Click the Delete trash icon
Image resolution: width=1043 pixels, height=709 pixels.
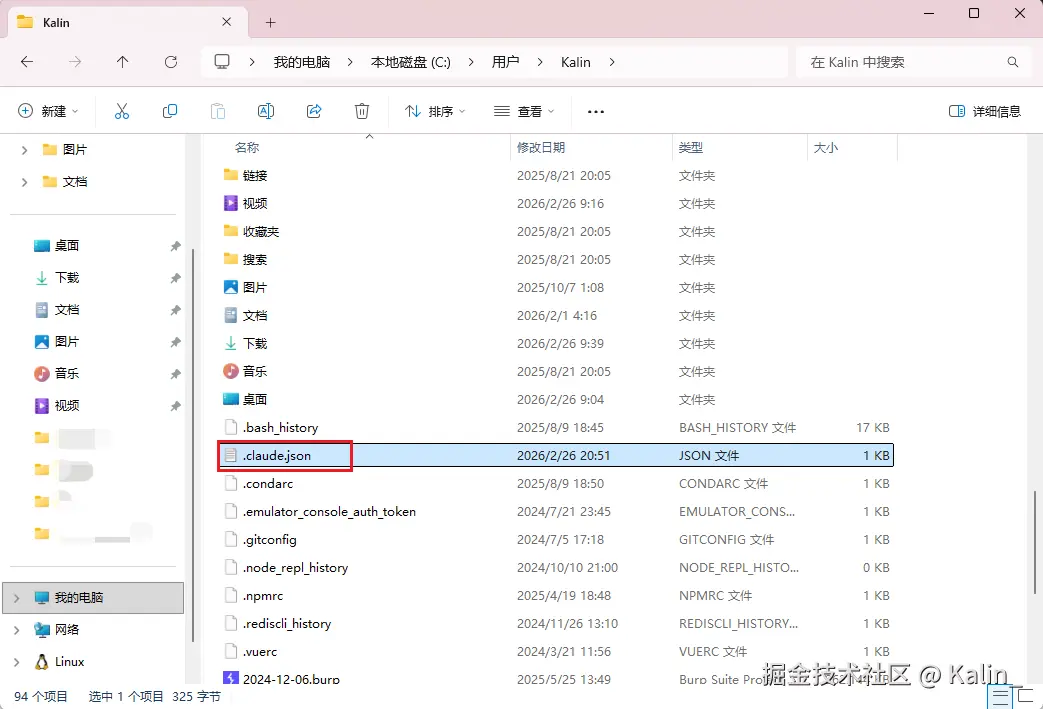tap(362, 111)
